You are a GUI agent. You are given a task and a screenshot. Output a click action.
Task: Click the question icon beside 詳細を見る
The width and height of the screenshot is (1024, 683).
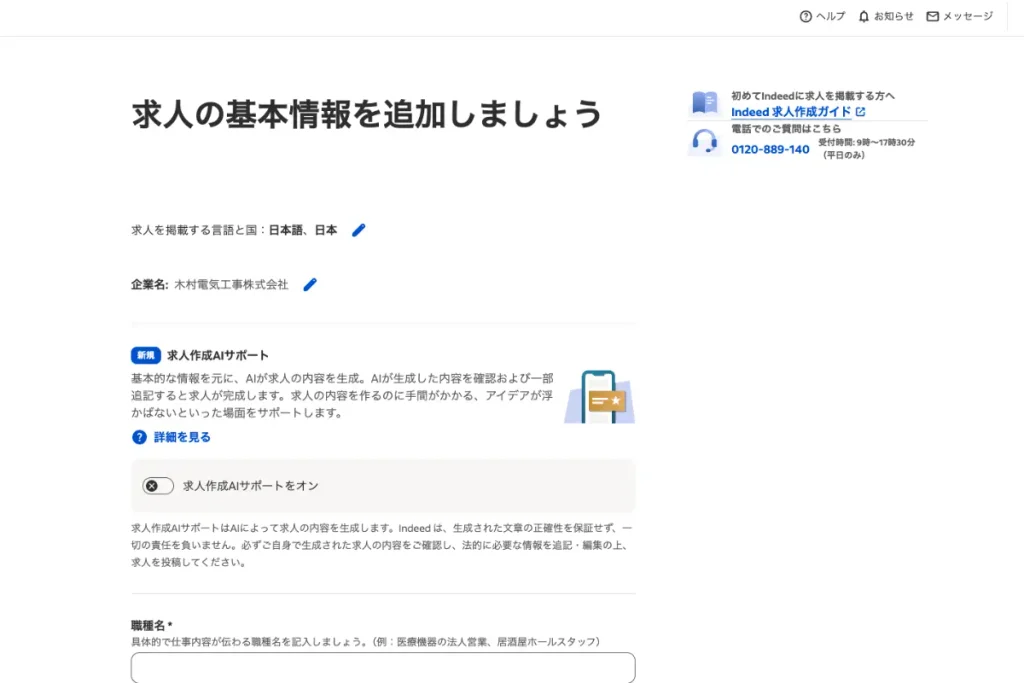click(139, 437)
